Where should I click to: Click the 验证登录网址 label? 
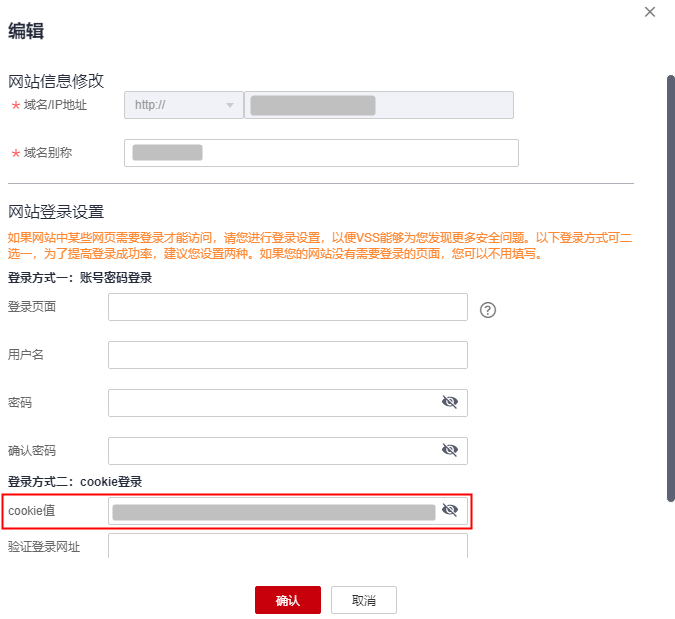[44, 546]
